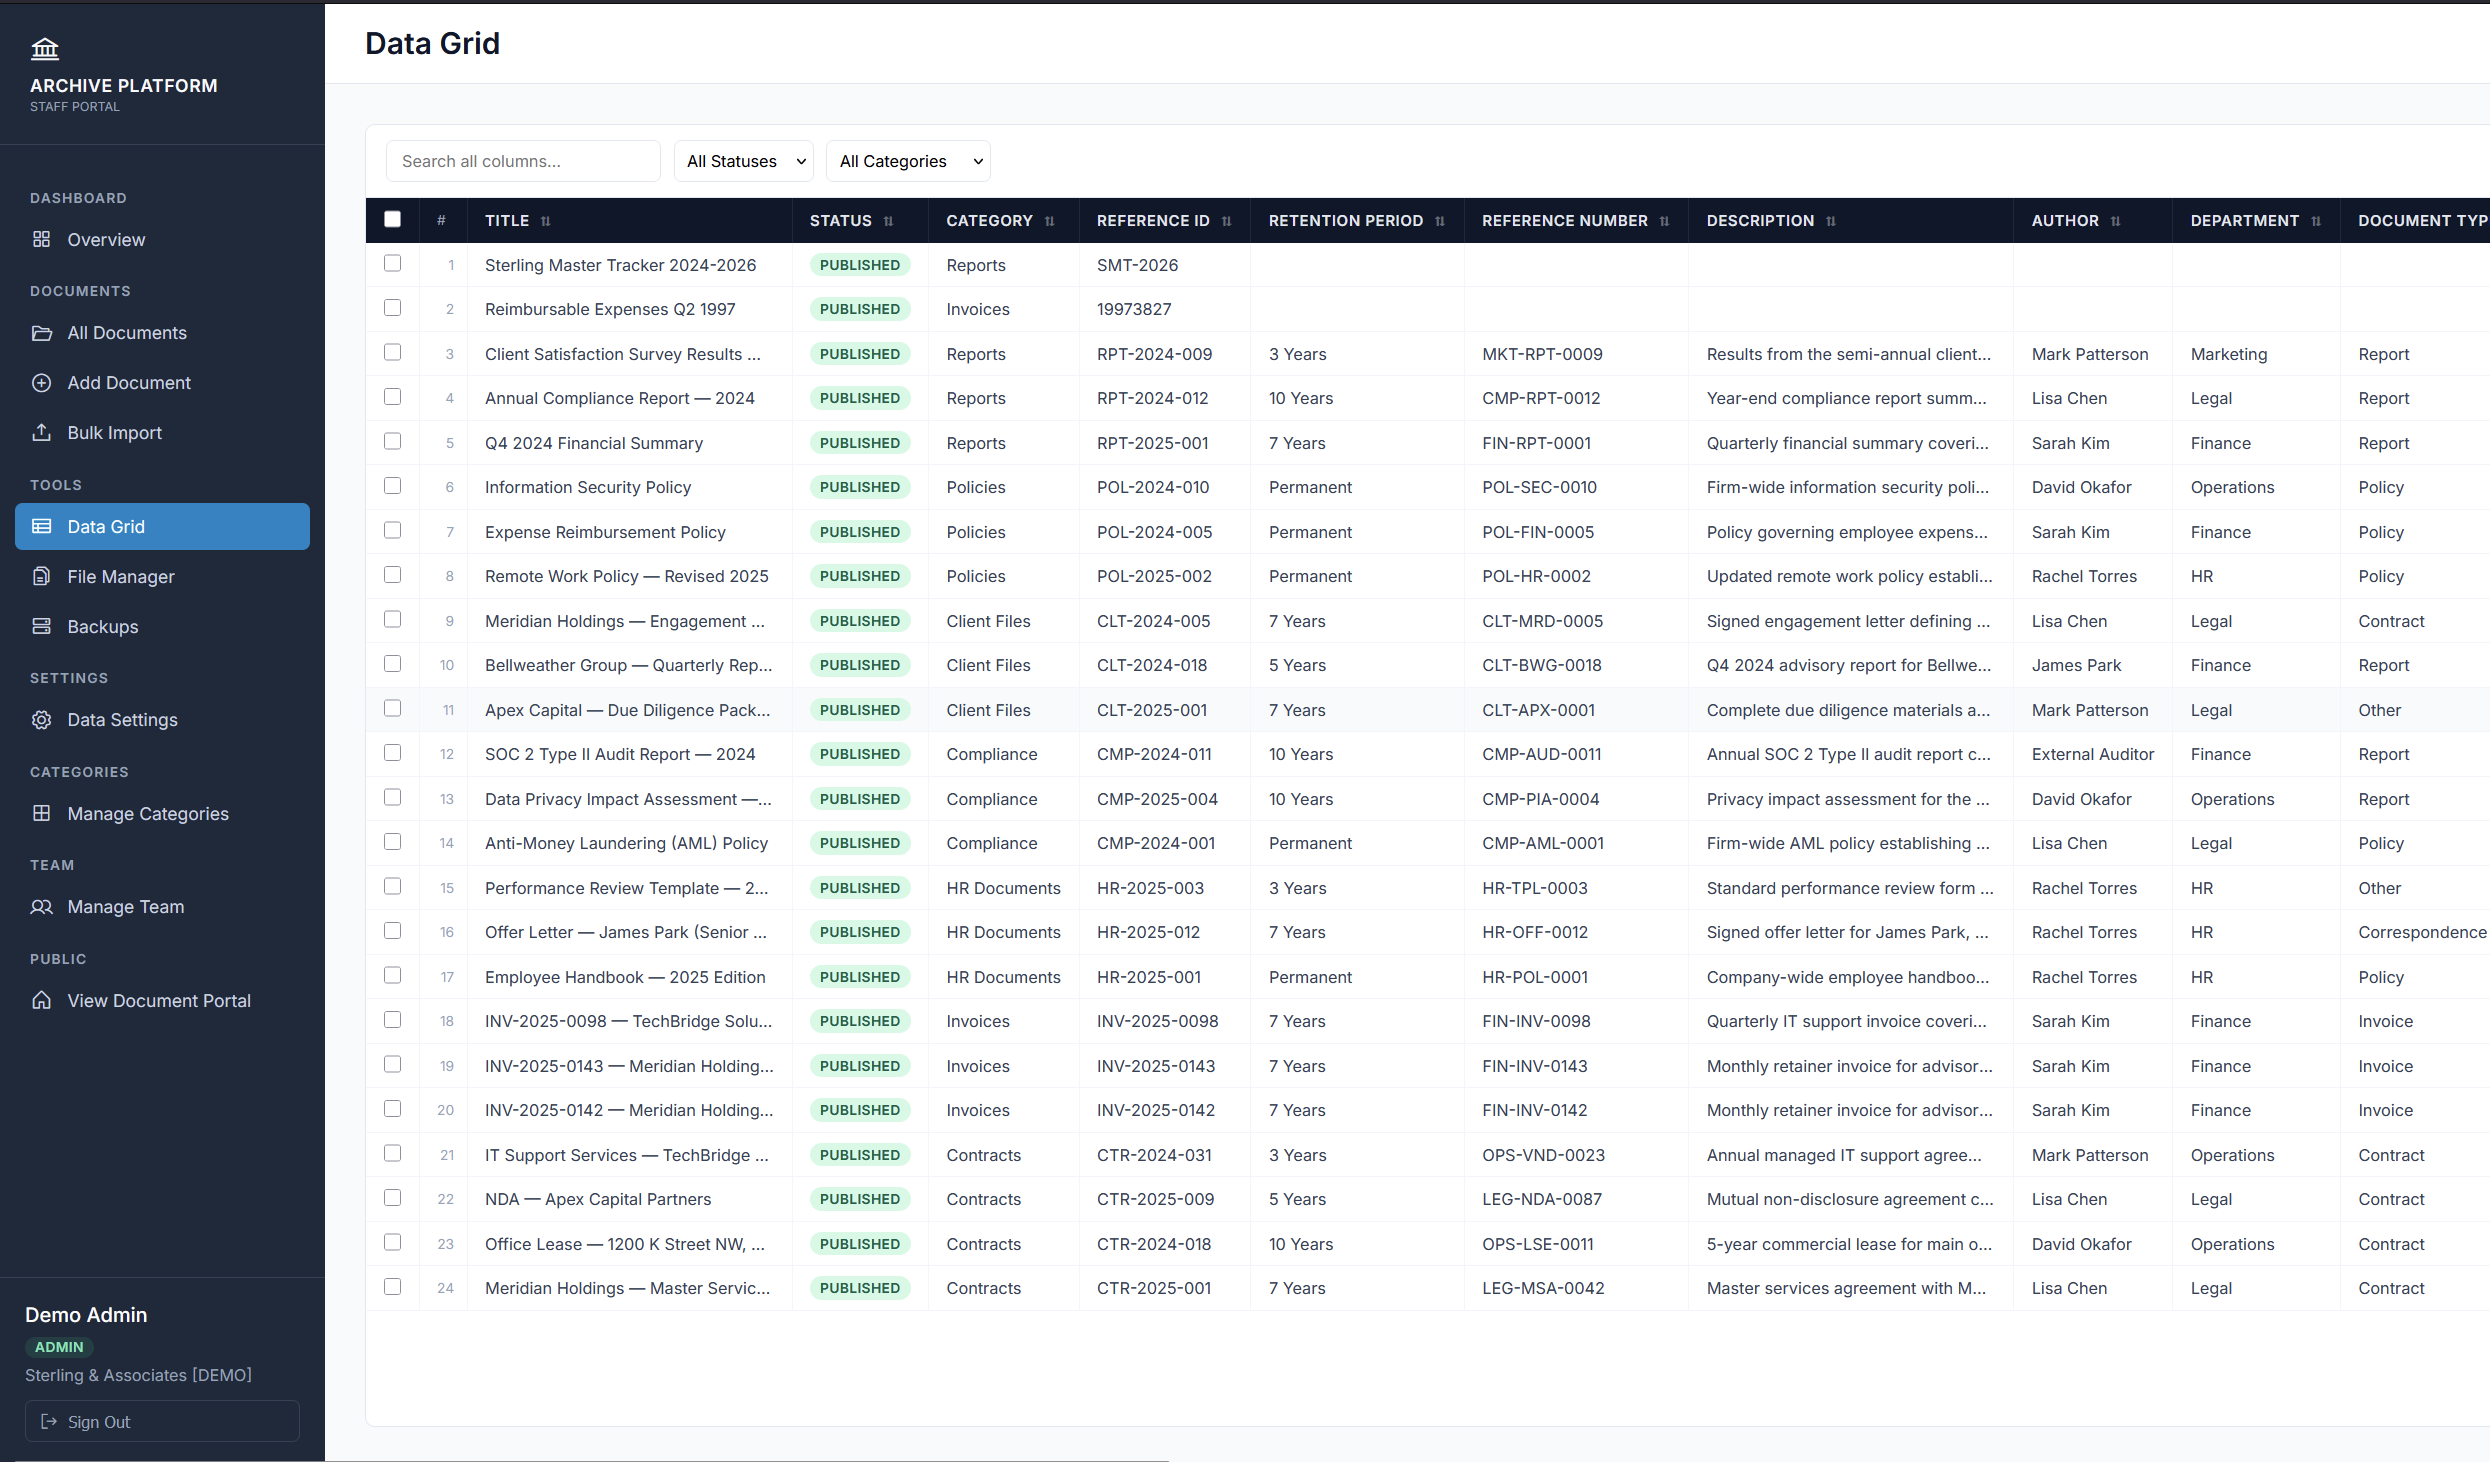Open the View Document Portal link
The image size is (2490, 1462).
click(158, 999)
